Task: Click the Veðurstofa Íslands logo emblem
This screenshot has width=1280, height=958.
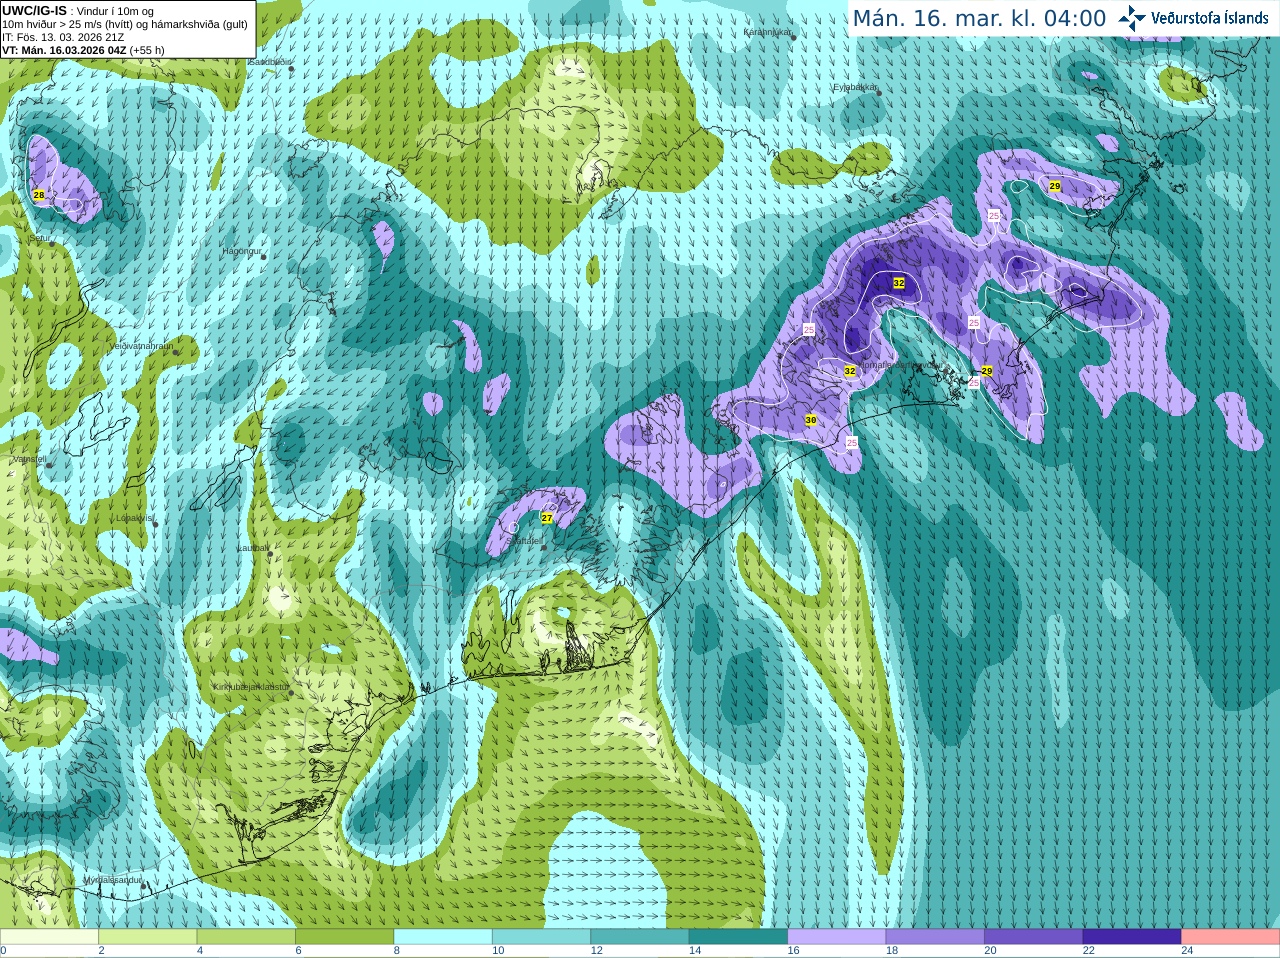Action: 1132,18
